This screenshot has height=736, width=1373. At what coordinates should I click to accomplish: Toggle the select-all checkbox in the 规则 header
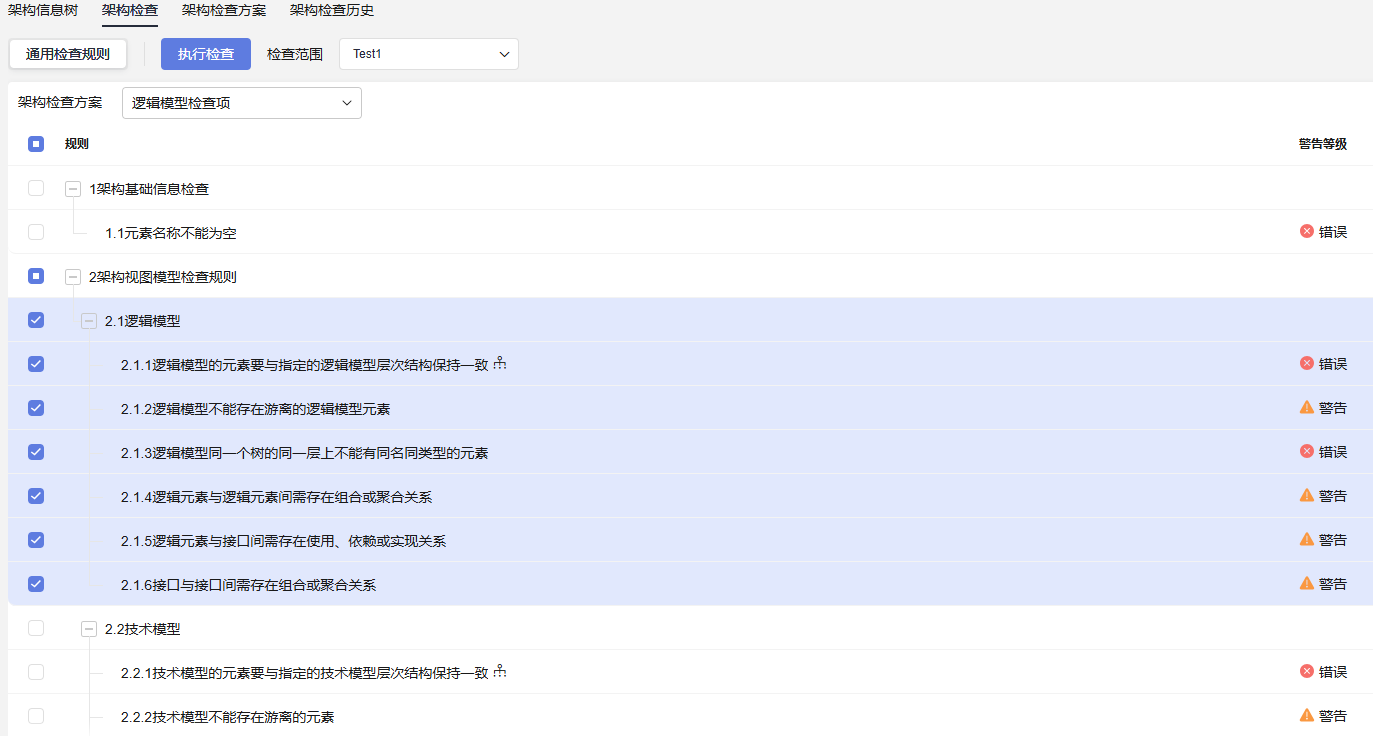pyautogui.click(x=36, y=144)
